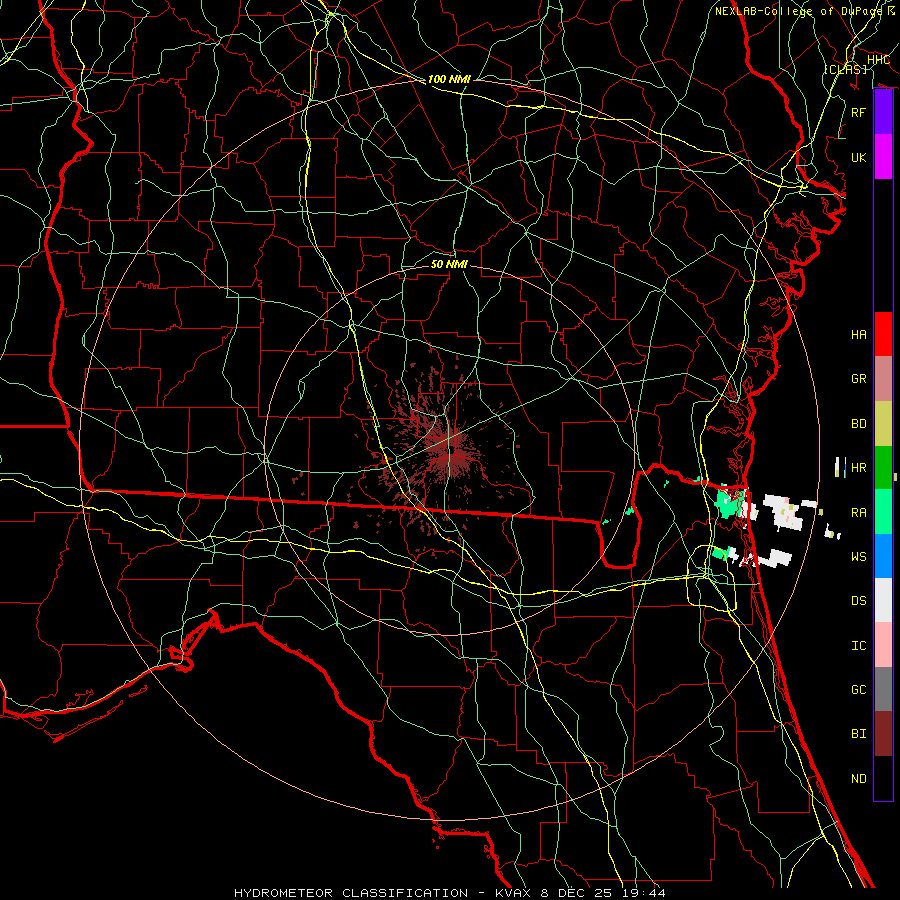Select the GC gray legend swatch
This screenshot has height=900, width=900.
click(x=883, y=689)
